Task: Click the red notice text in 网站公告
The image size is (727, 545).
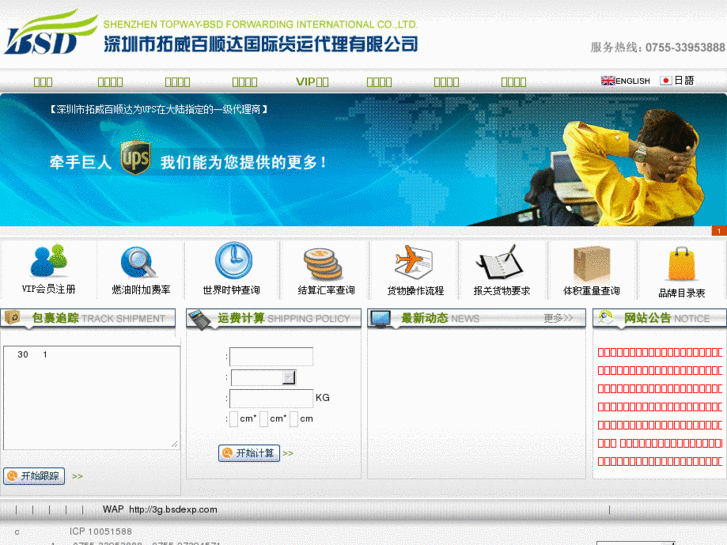Action: [659, 407]
